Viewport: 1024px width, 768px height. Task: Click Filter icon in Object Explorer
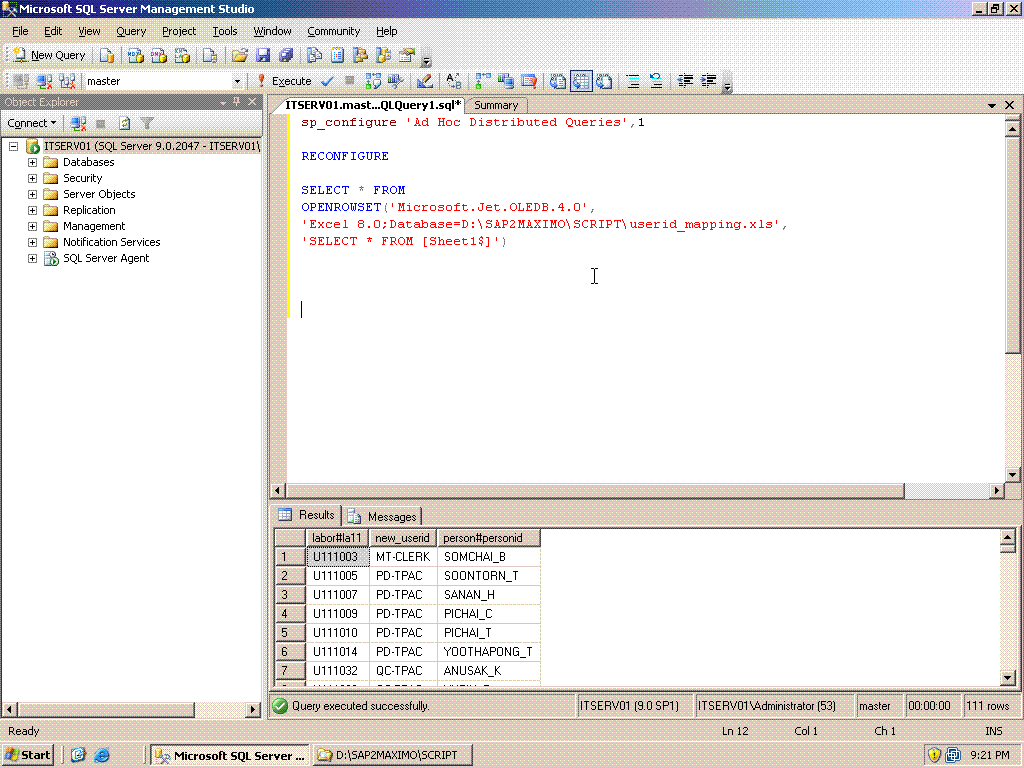point(148,123)
